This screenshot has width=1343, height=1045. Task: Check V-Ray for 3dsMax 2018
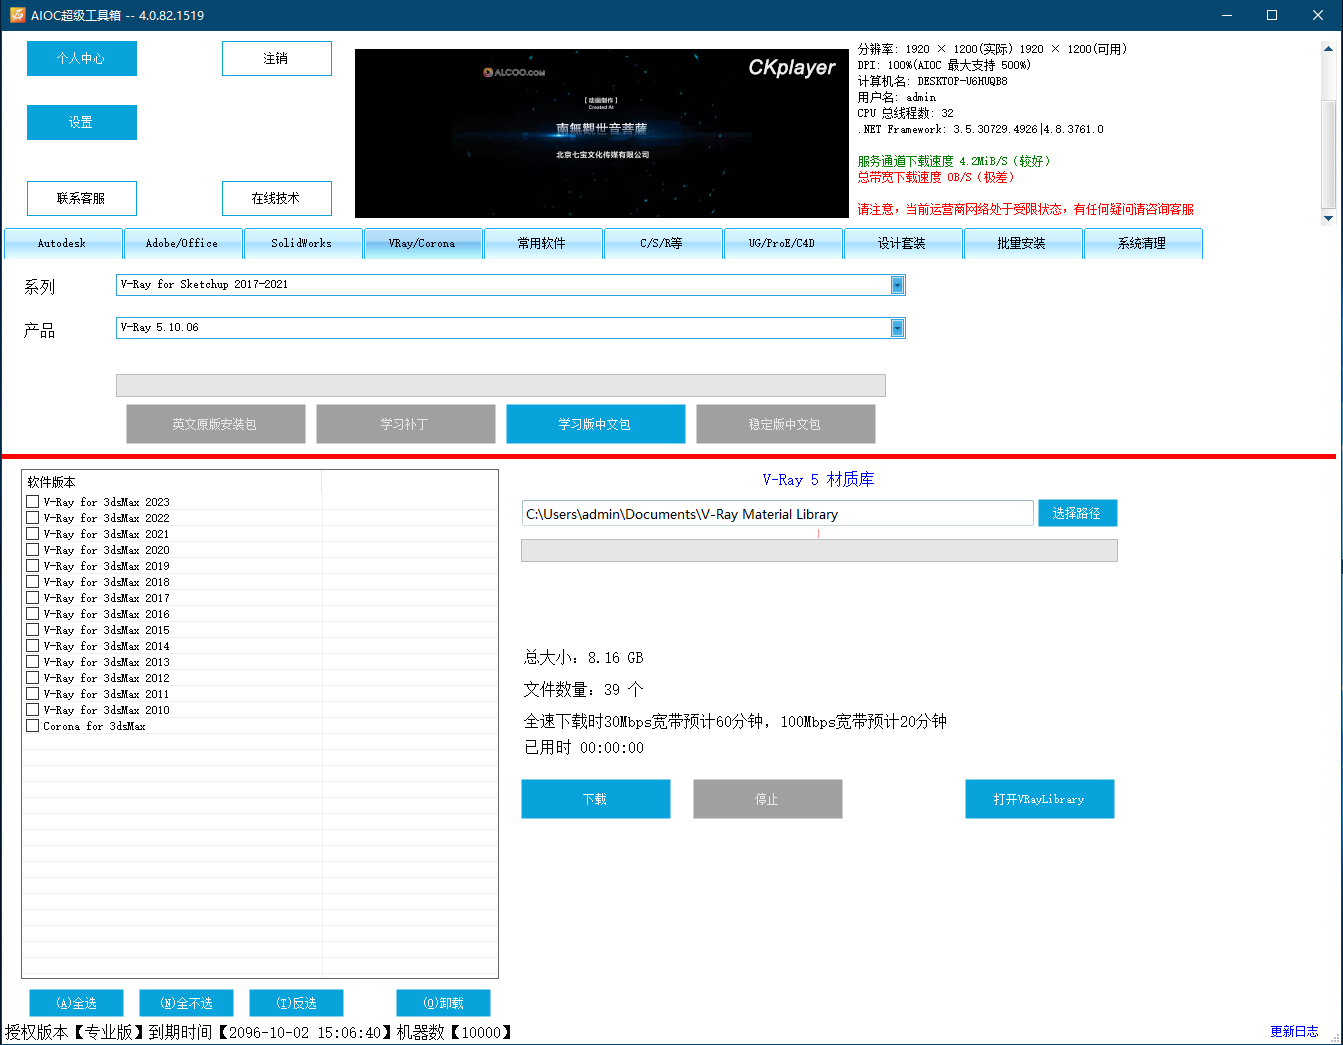[33, 582]
